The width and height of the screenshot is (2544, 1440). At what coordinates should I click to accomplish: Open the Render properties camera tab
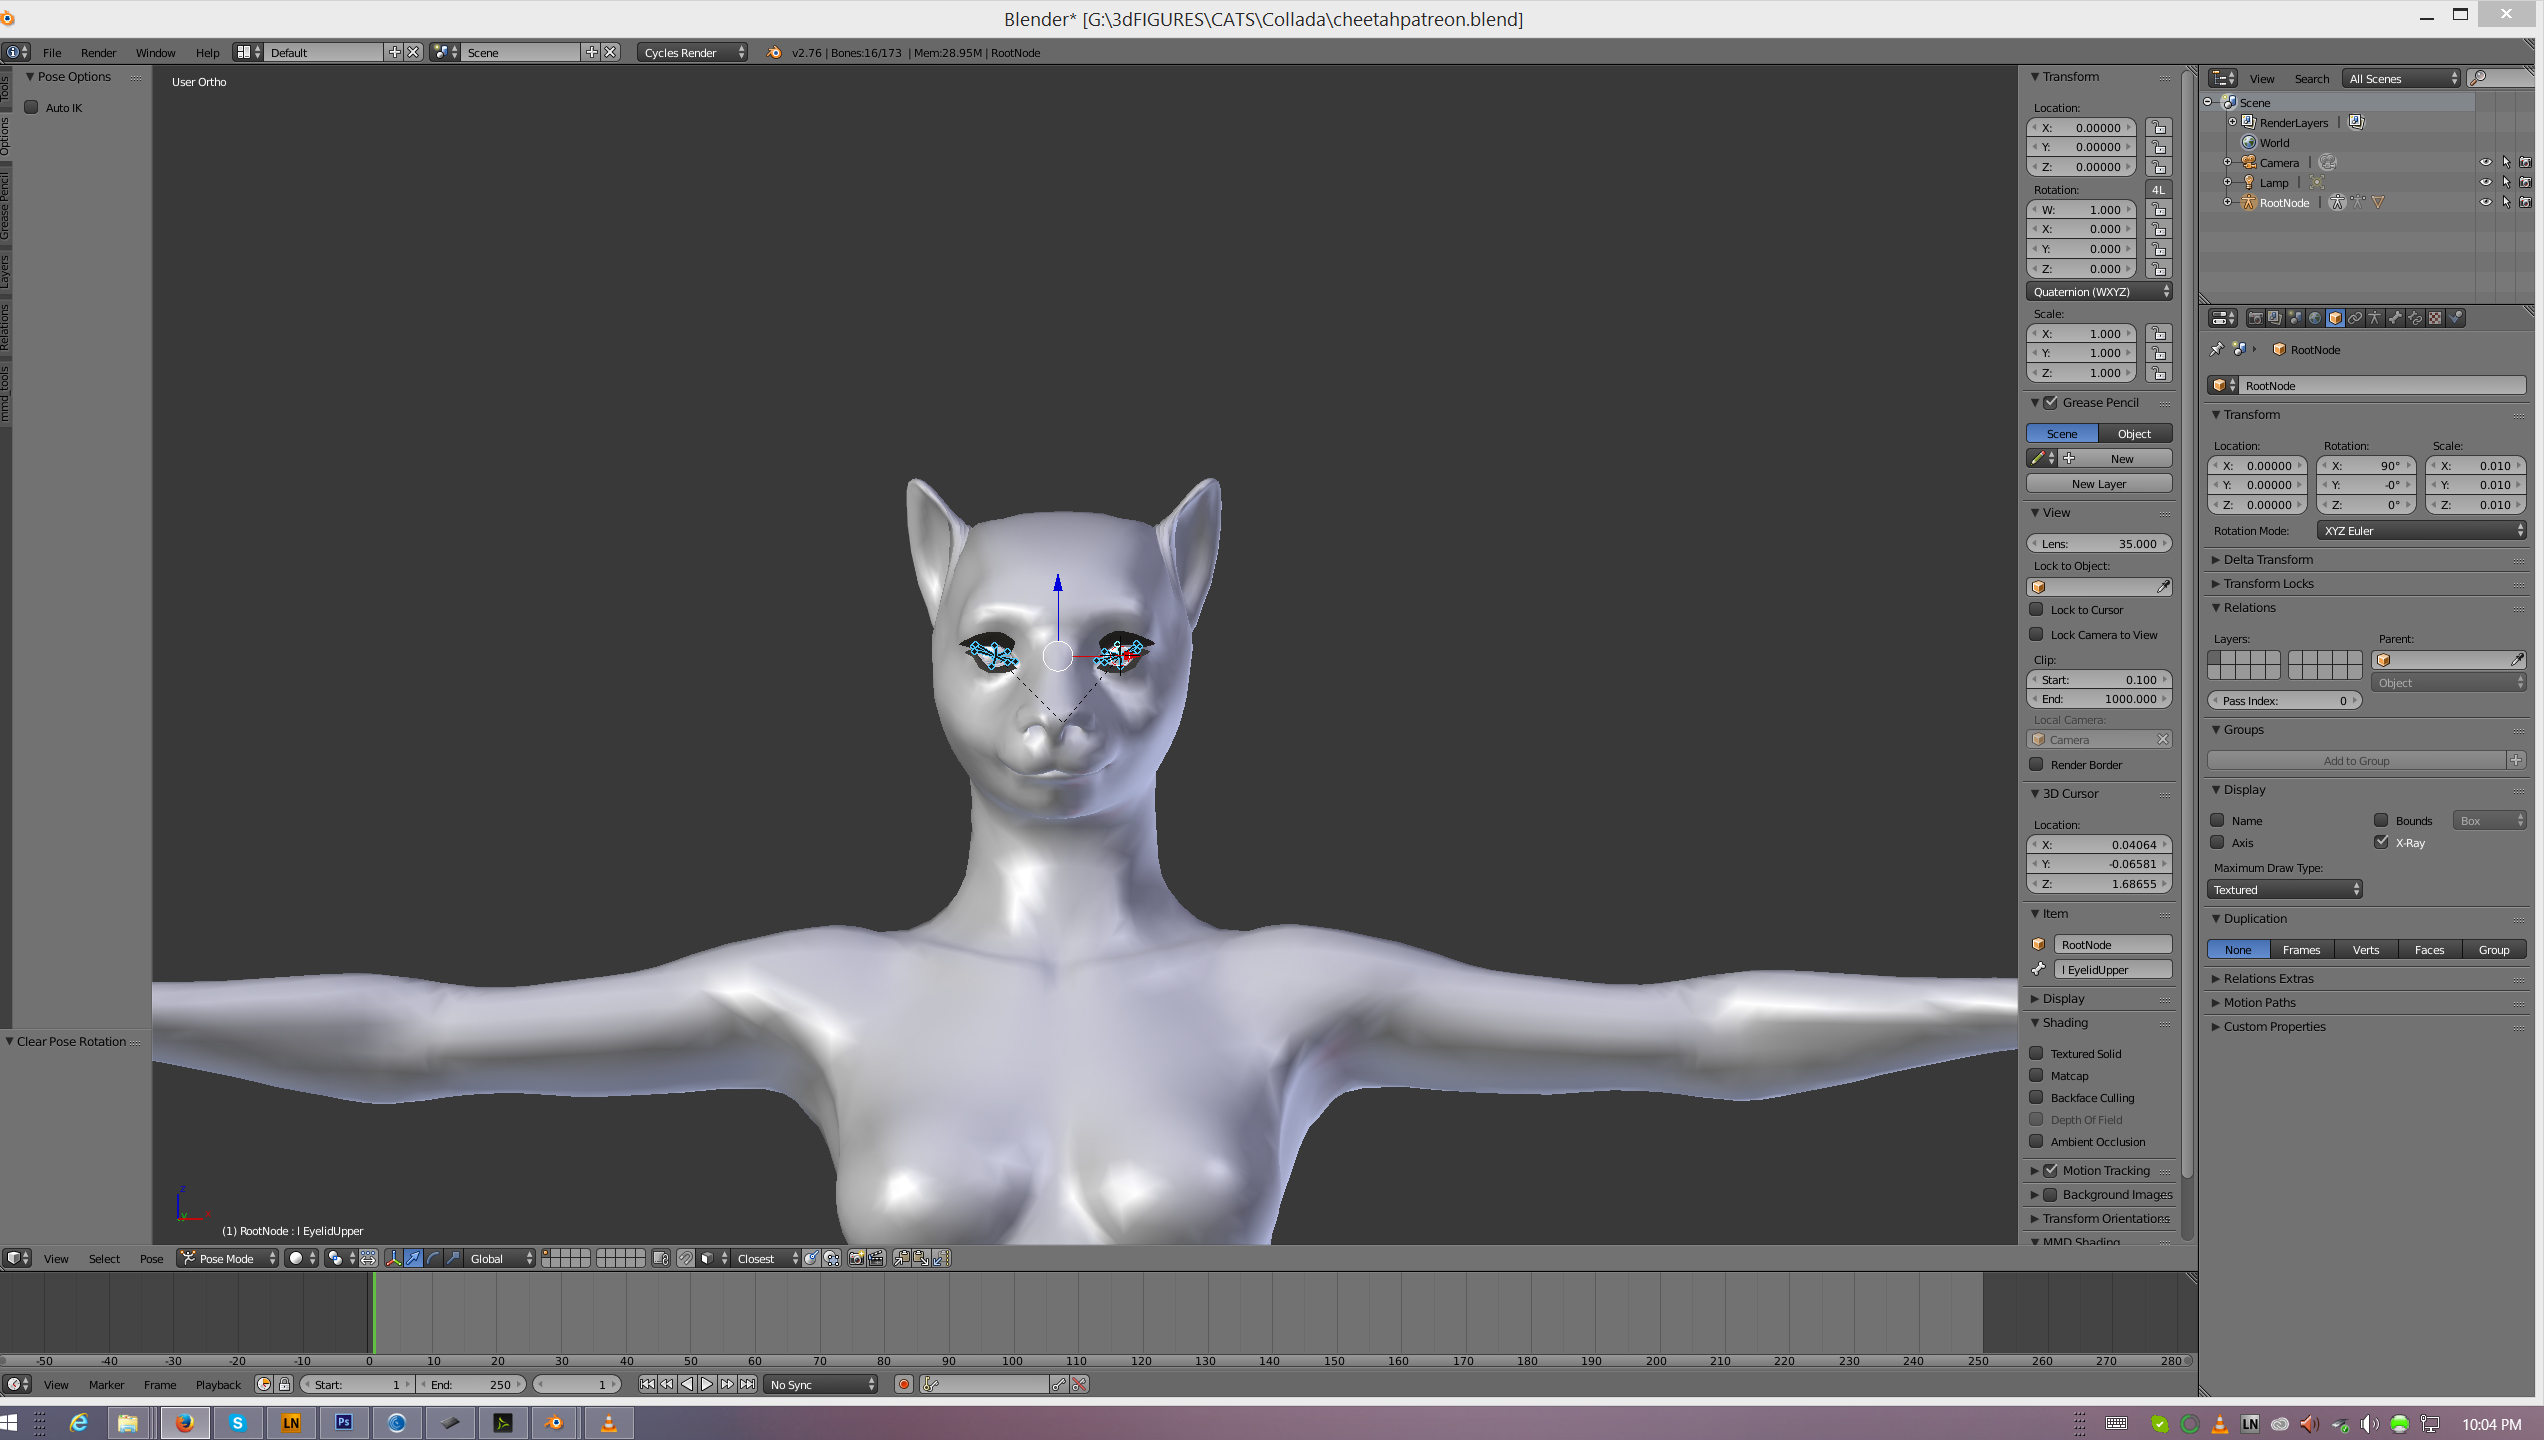[2256, 318]
